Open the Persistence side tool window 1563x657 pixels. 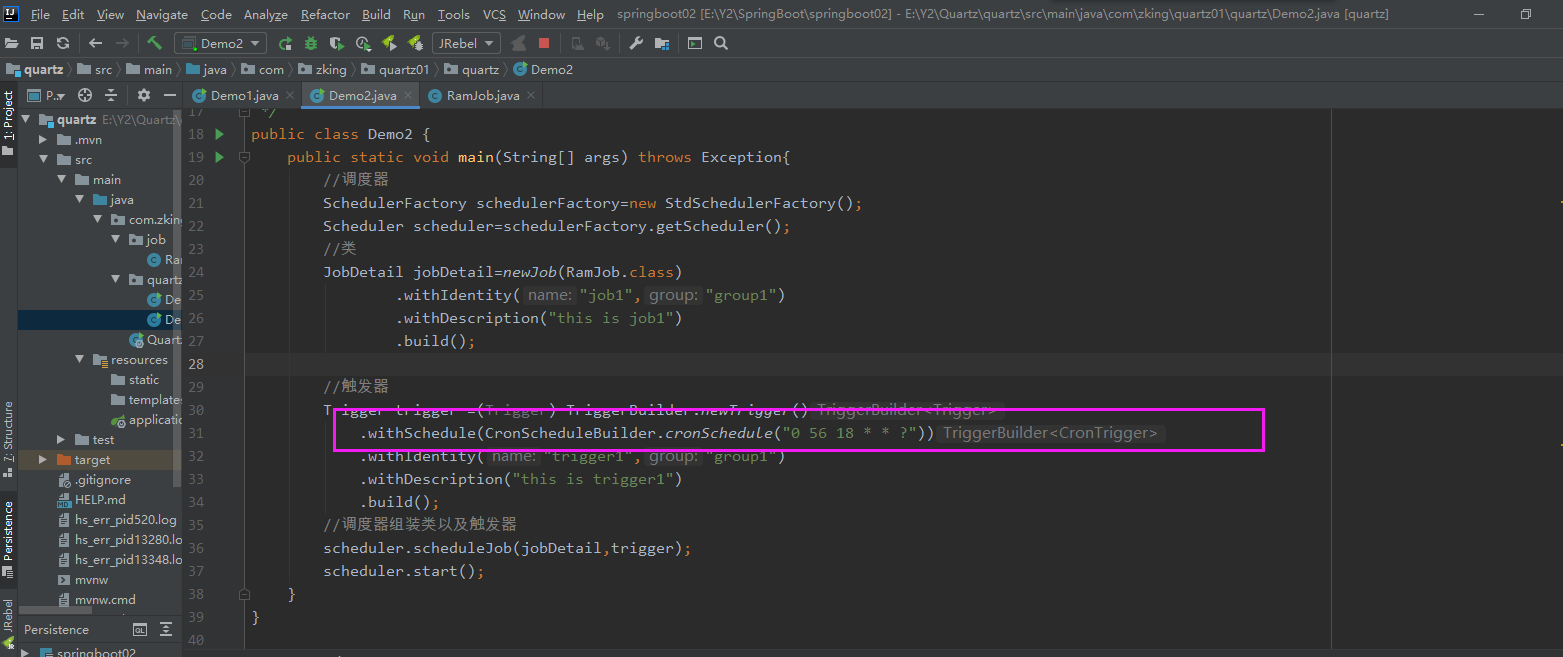[8, 538]
